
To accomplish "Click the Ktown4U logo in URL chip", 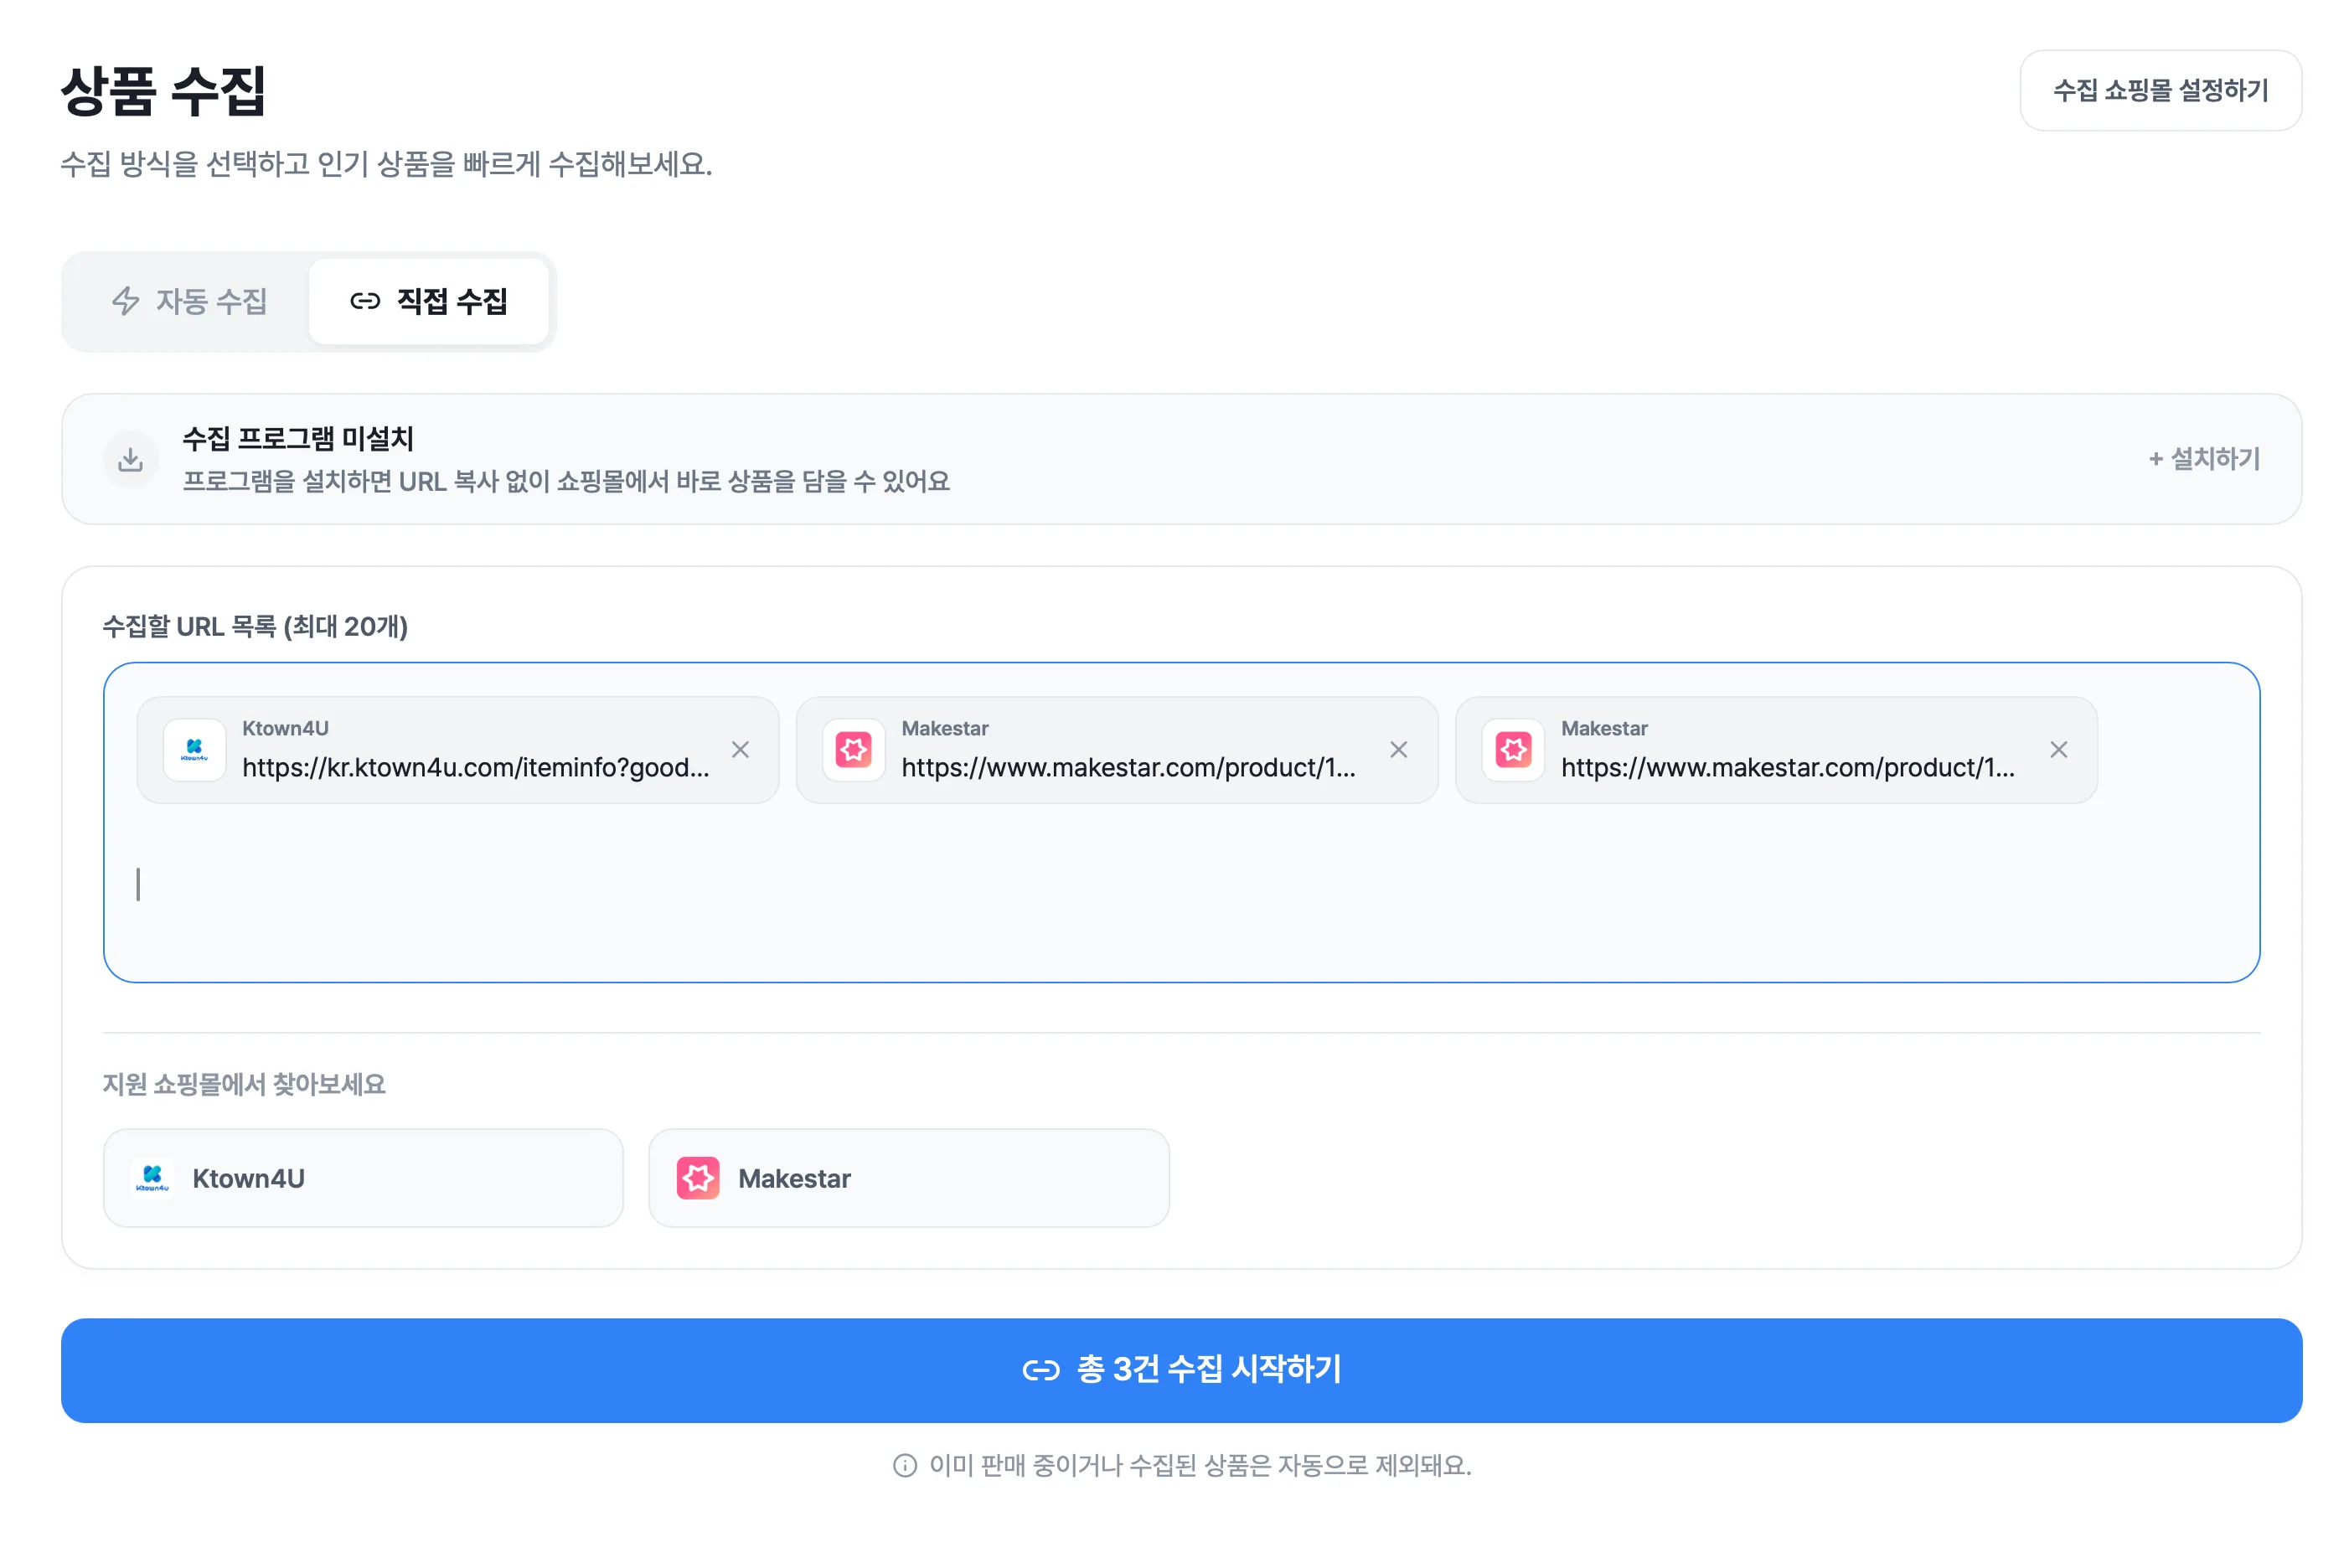I will [194, 749].
